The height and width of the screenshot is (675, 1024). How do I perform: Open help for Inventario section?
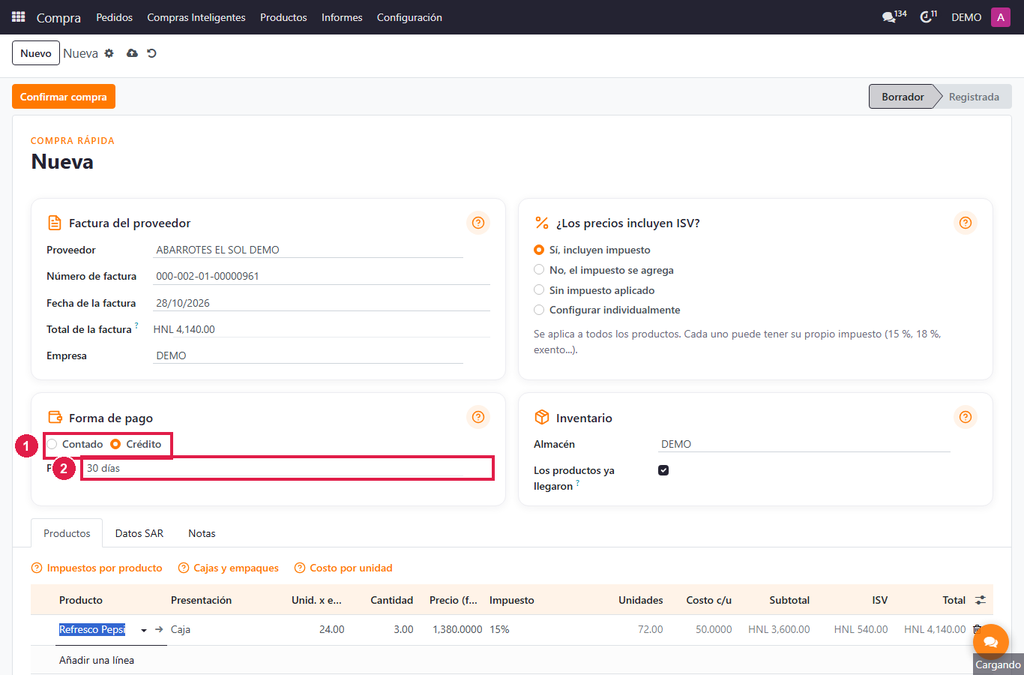965,416
